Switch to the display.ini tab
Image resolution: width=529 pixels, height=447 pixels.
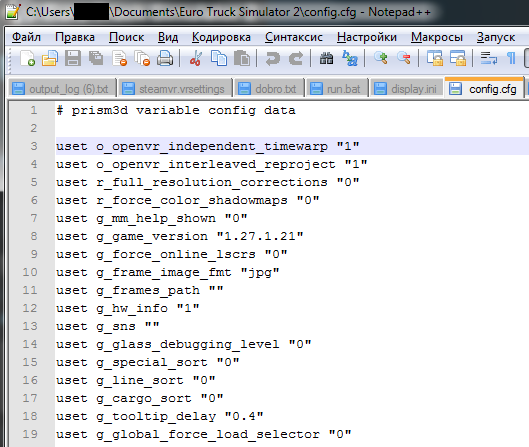coord(407,89)
